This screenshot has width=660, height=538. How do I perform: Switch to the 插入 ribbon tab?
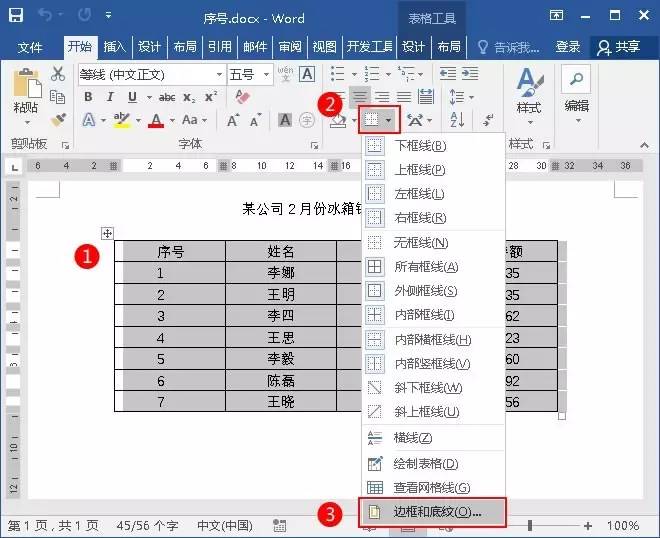click(115, 47)
